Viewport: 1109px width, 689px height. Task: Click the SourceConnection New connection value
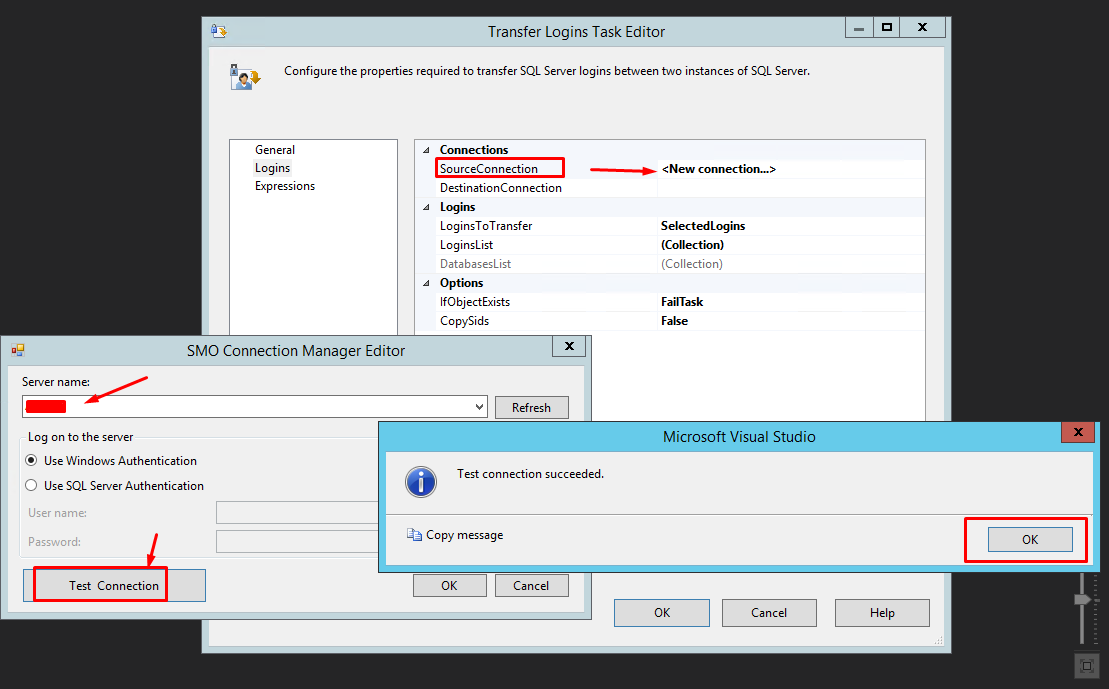(718, 169)
